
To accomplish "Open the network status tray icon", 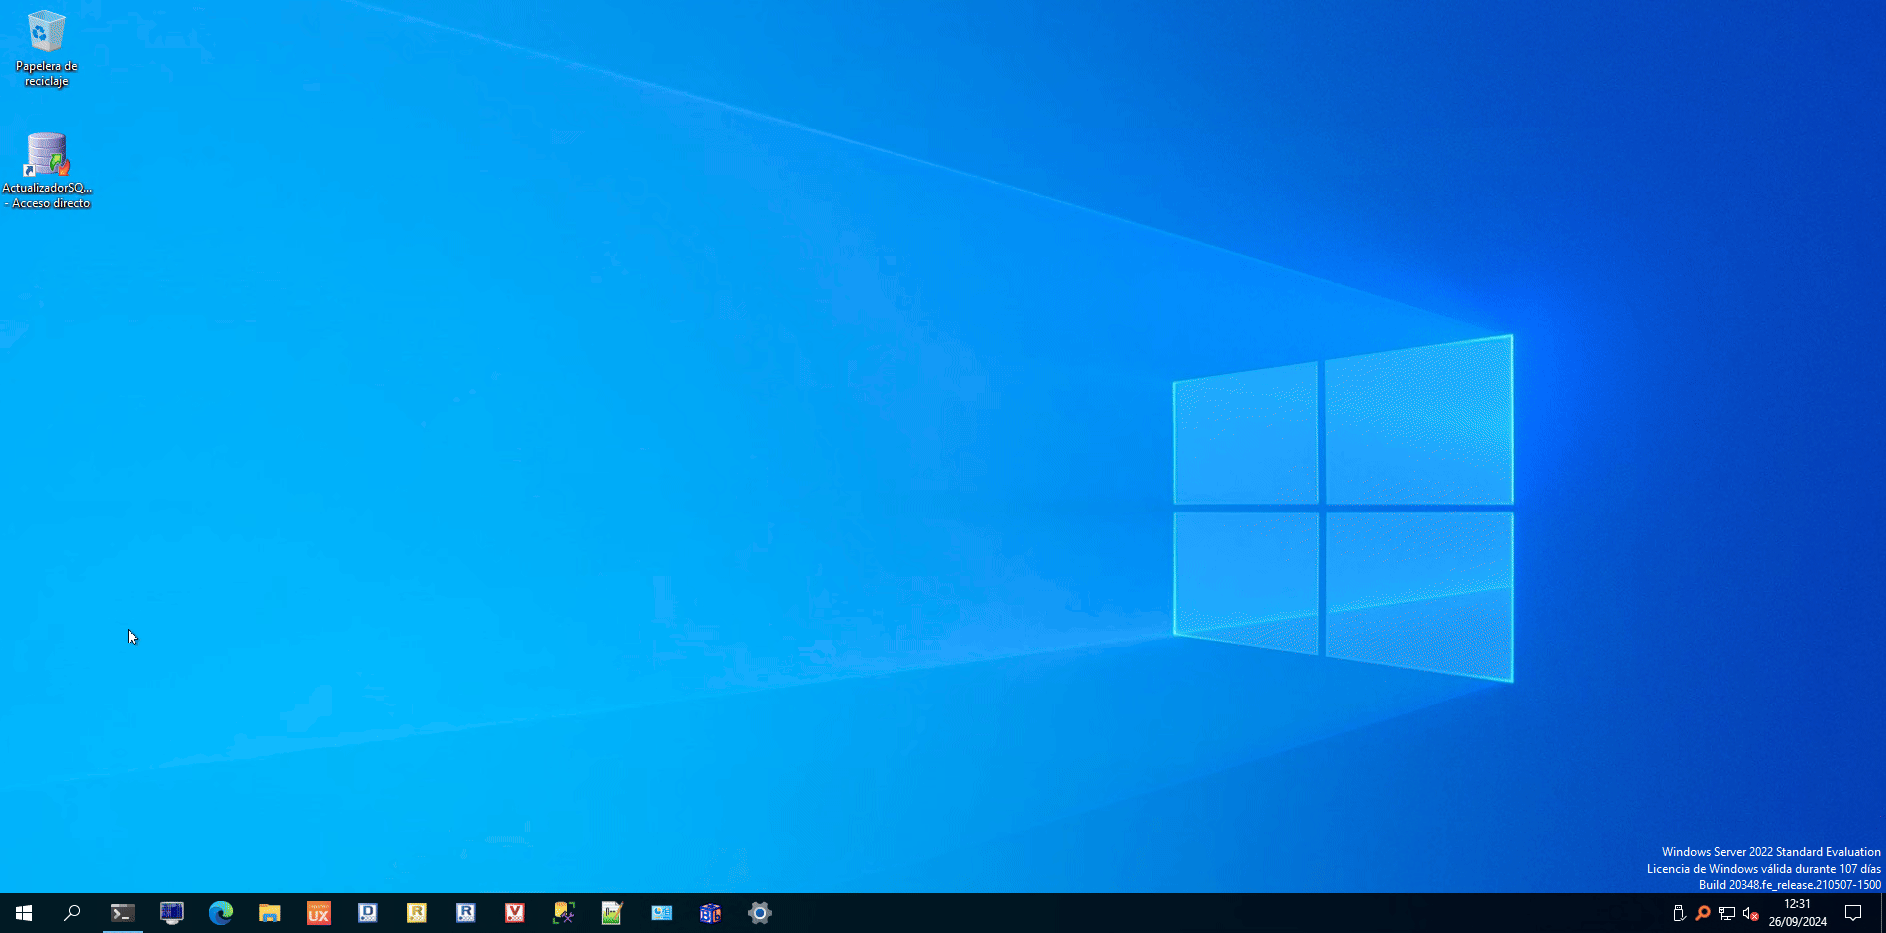I will 1727,913.
